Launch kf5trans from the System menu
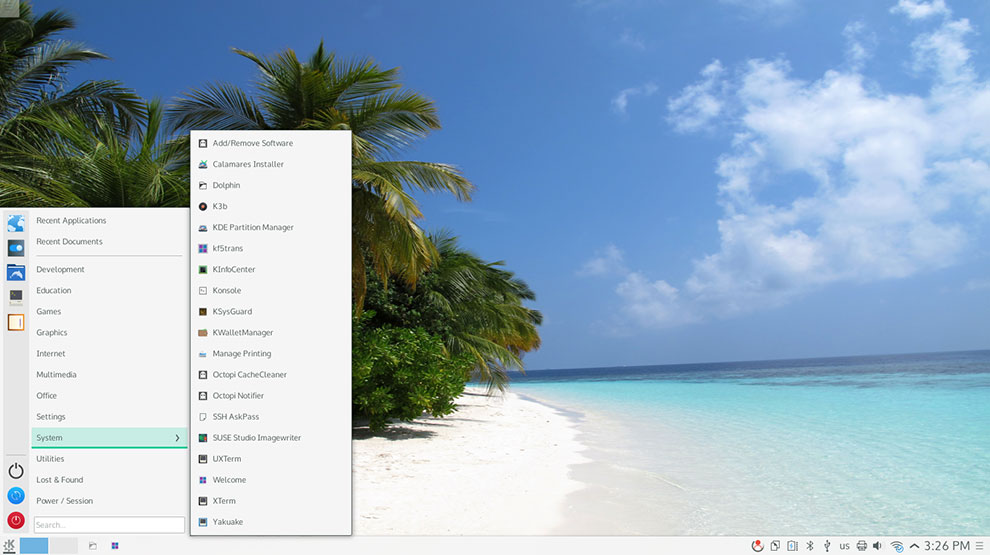The height and width of the screenshot is (555, 990). 271,248
